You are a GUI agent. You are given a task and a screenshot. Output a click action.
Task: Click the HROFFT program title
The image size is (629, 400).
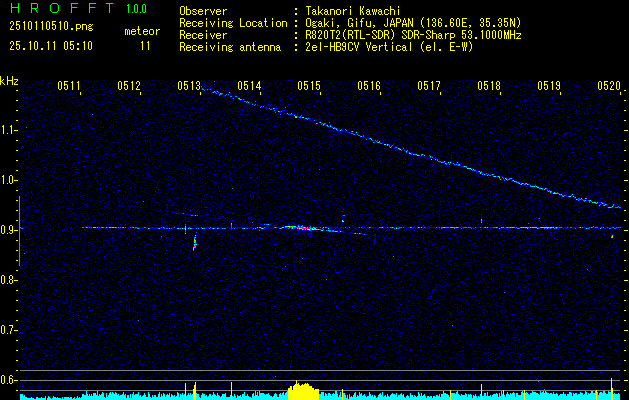coord(63,8)
